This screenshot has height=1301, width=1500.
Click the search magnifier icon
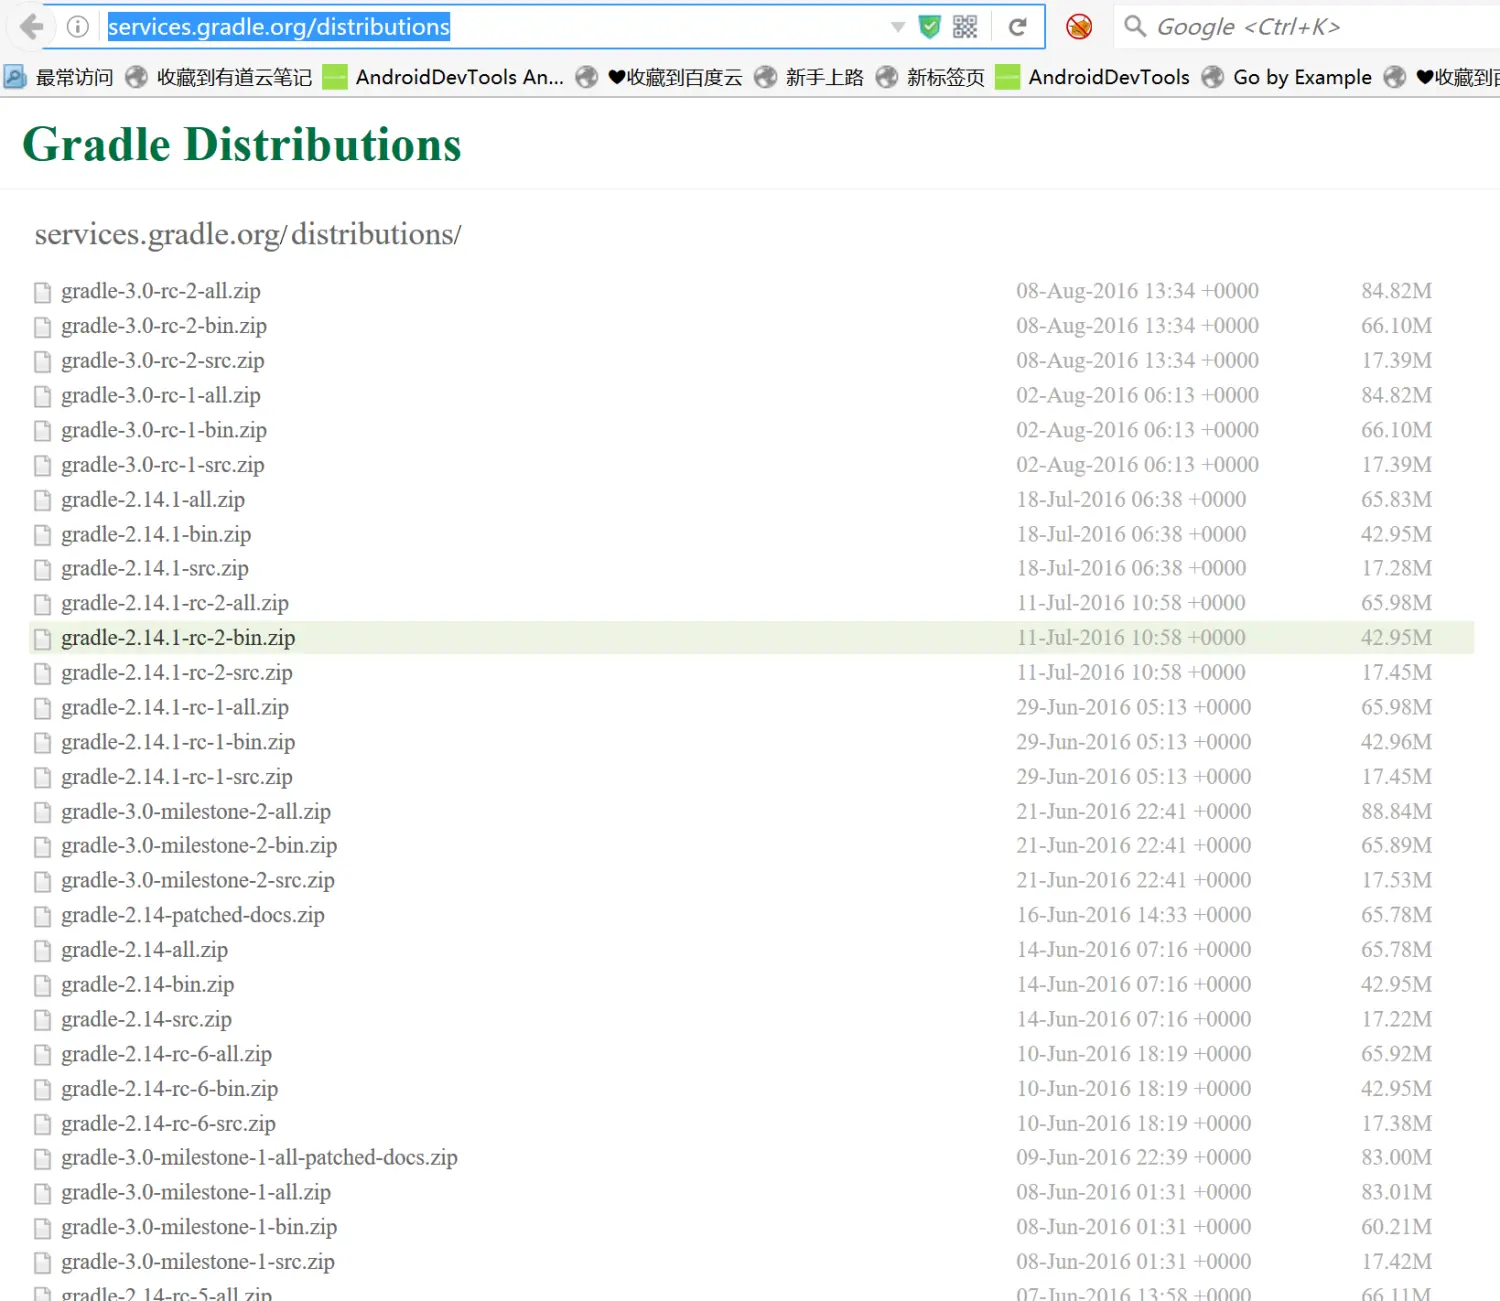1135,26
